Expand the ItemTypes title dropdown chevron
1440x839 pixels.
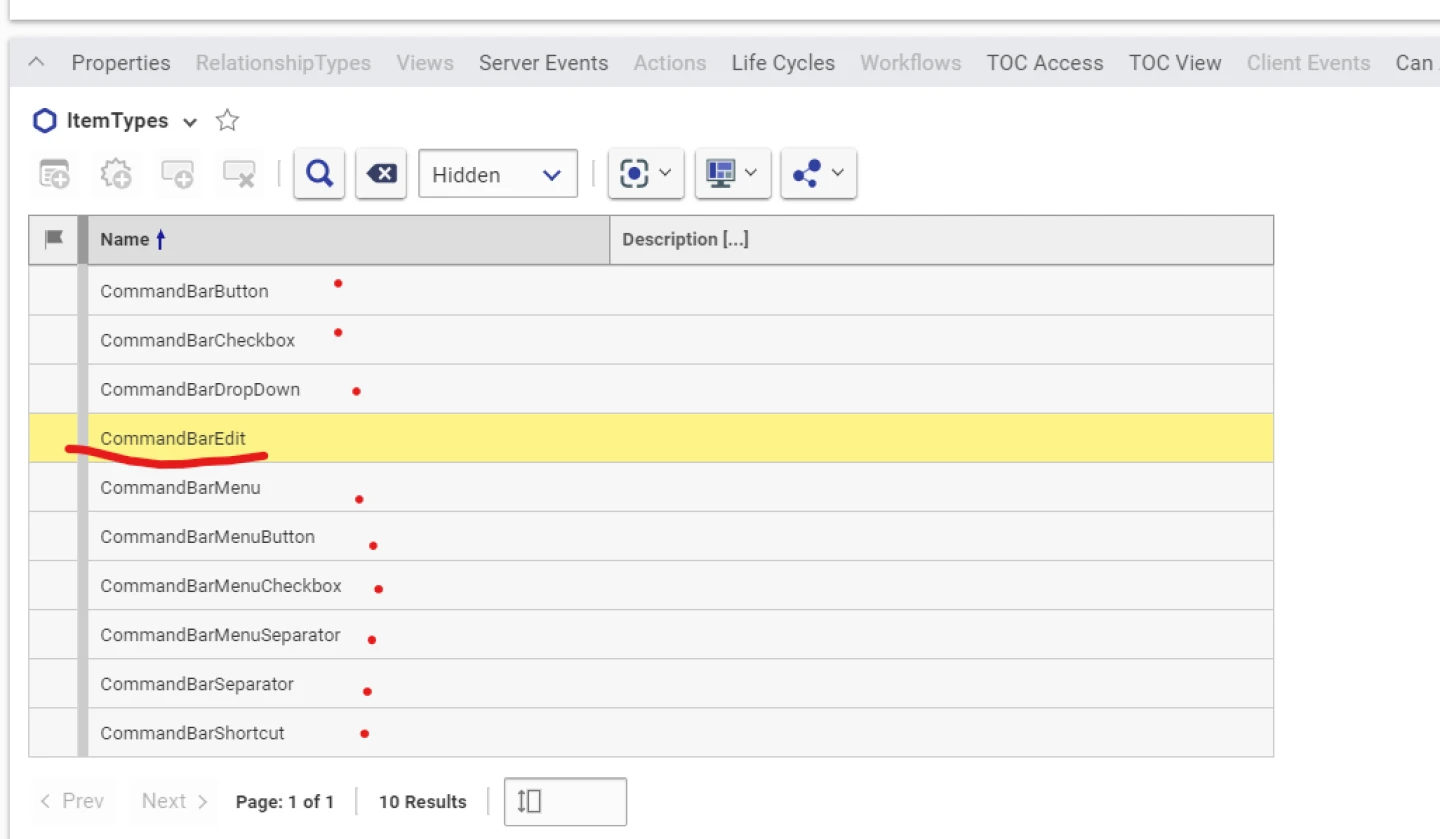(x=190, y=122)
